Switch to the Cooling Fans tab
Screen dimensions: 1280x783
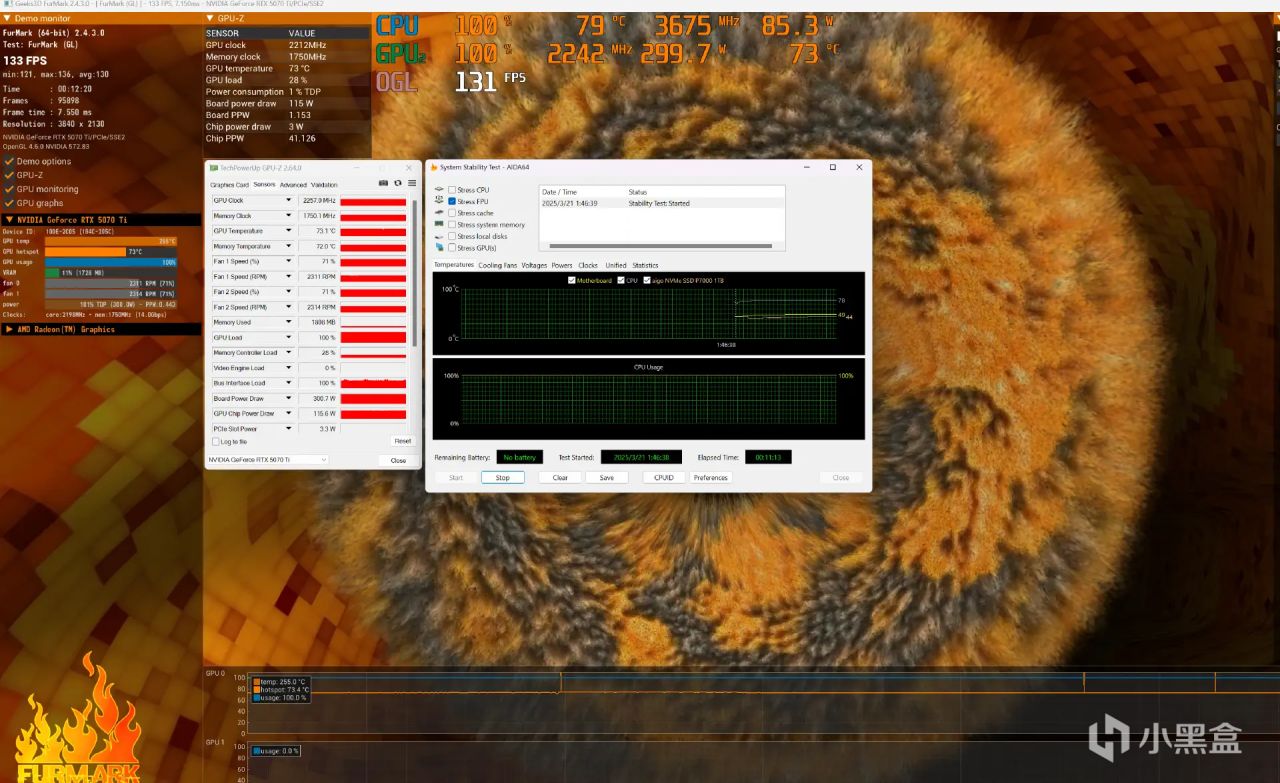pyautogui.click(x=498, y=265)
